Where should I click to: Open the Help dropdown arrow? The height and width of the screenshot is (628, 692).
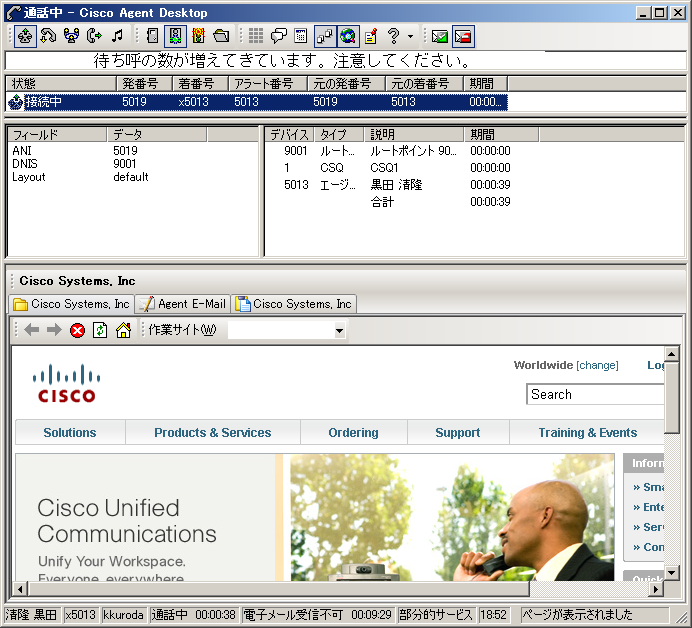pyautogui.click(x=411, y=36)
